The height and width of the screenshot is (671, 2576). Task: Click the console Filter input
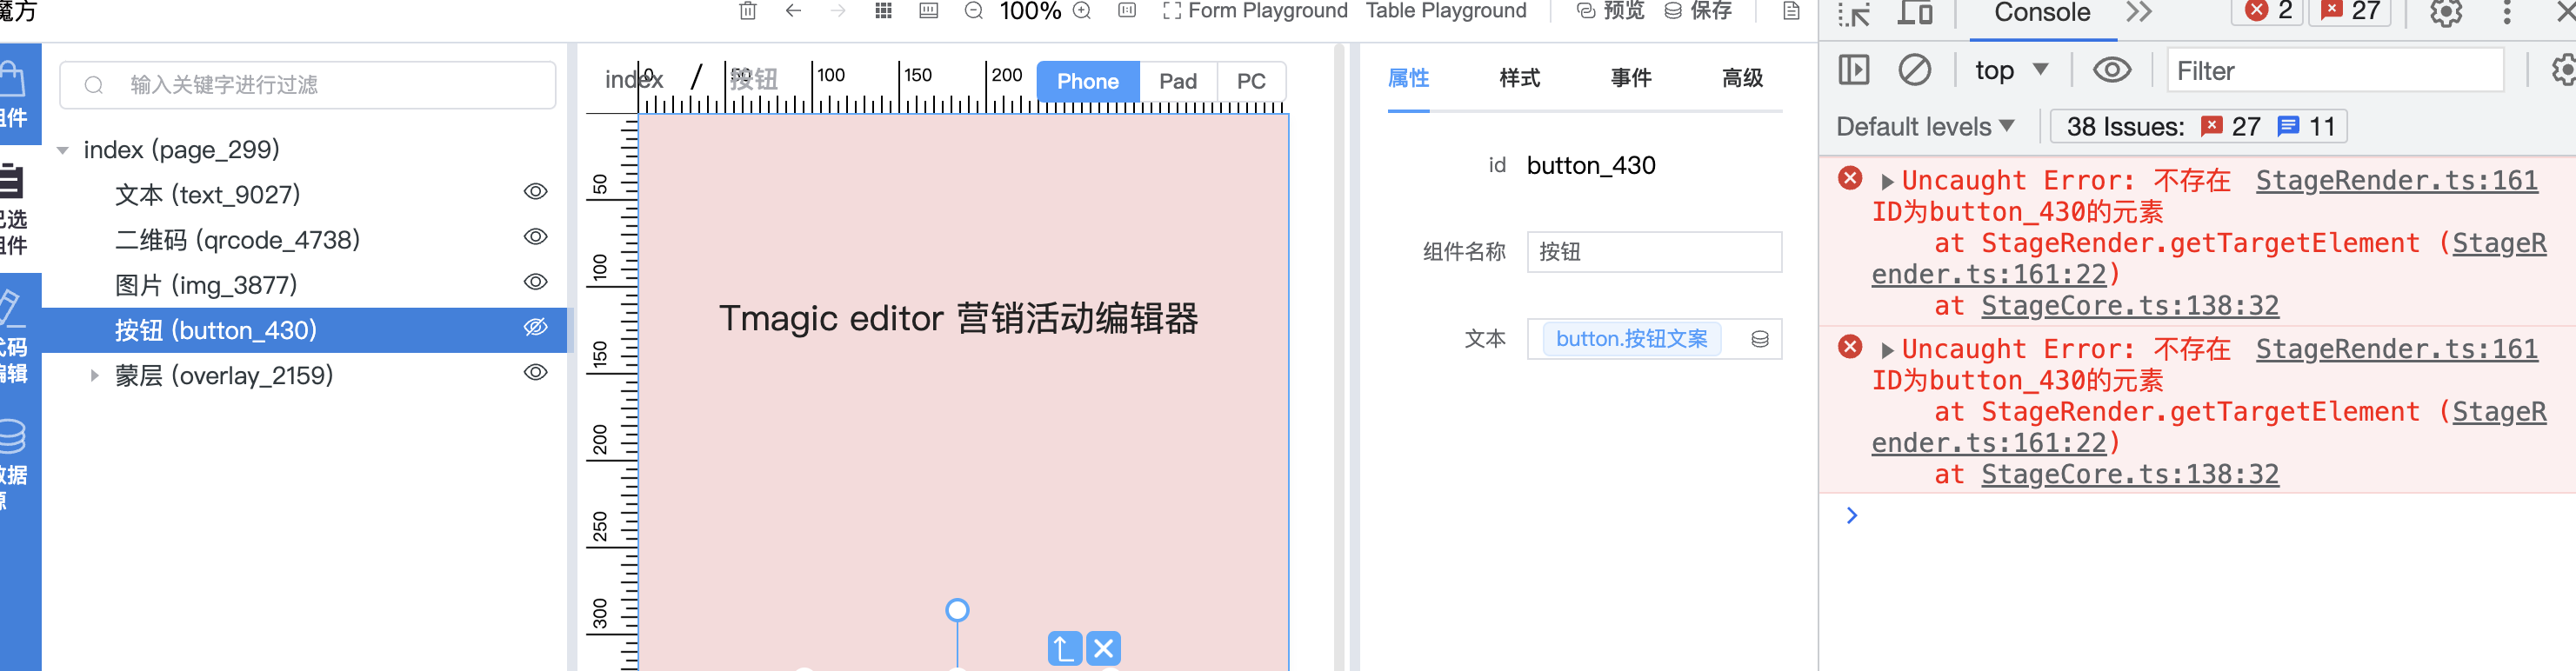pyautogui.click(x=2334, y=70)
